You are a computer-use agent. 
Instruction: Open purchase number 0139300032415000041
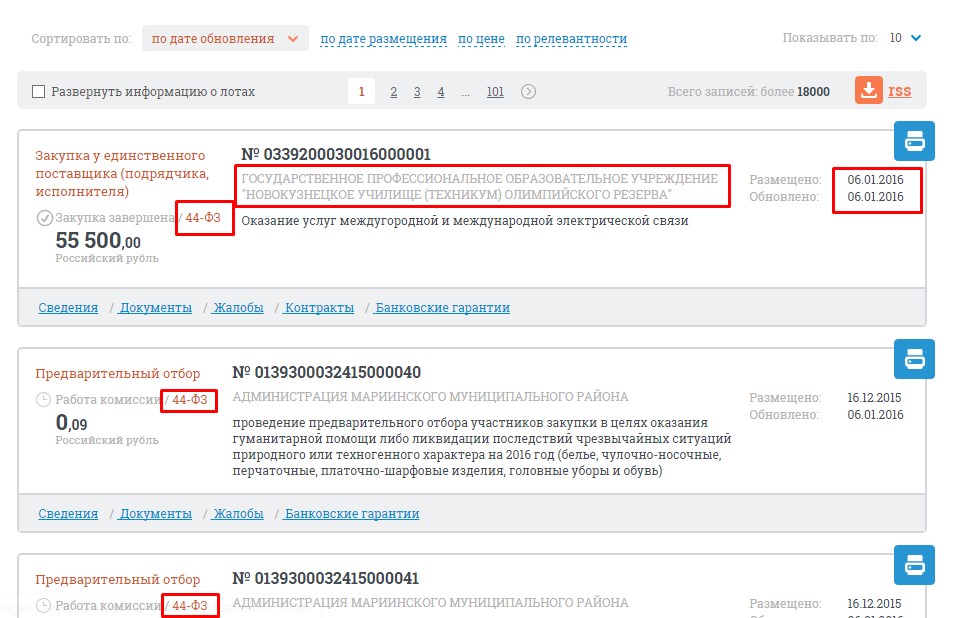click(325, 578)
